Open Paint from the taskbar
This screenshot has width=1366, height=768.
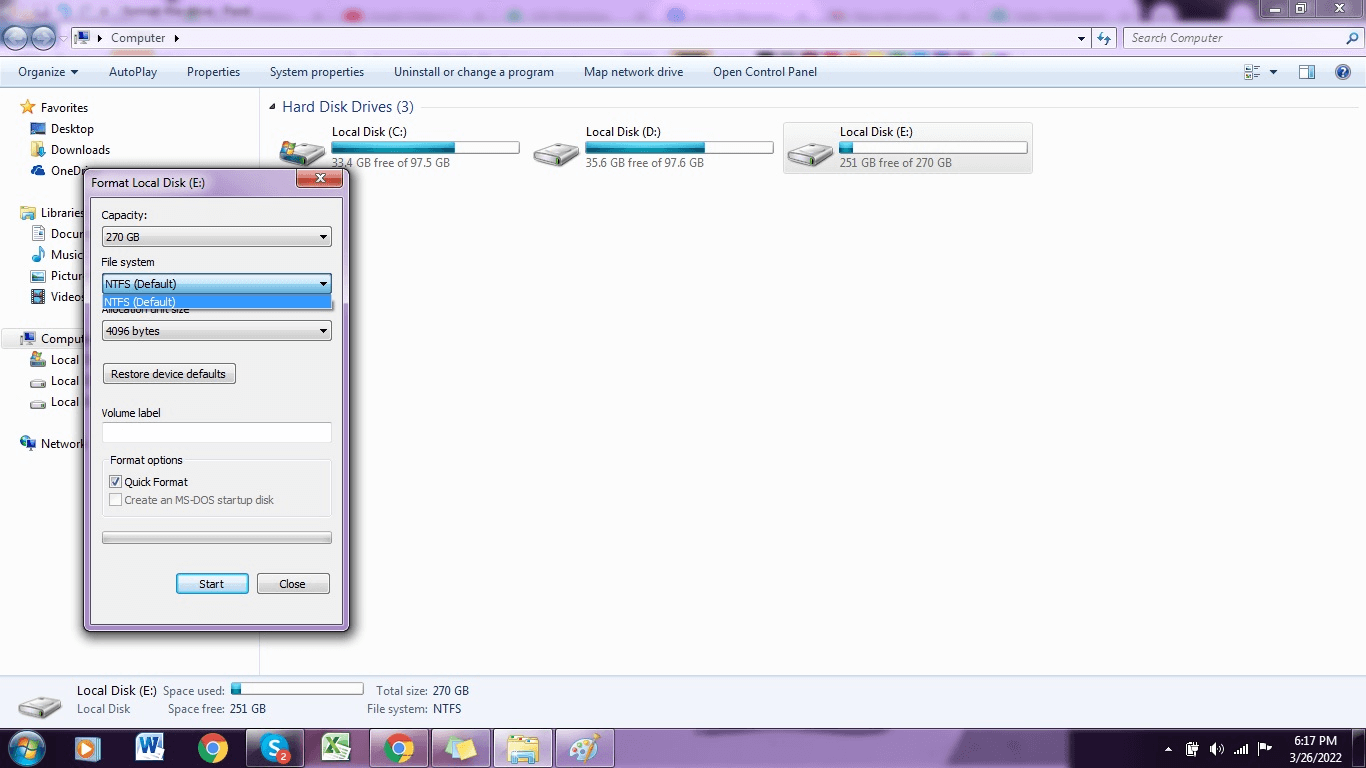click(584, 748)
